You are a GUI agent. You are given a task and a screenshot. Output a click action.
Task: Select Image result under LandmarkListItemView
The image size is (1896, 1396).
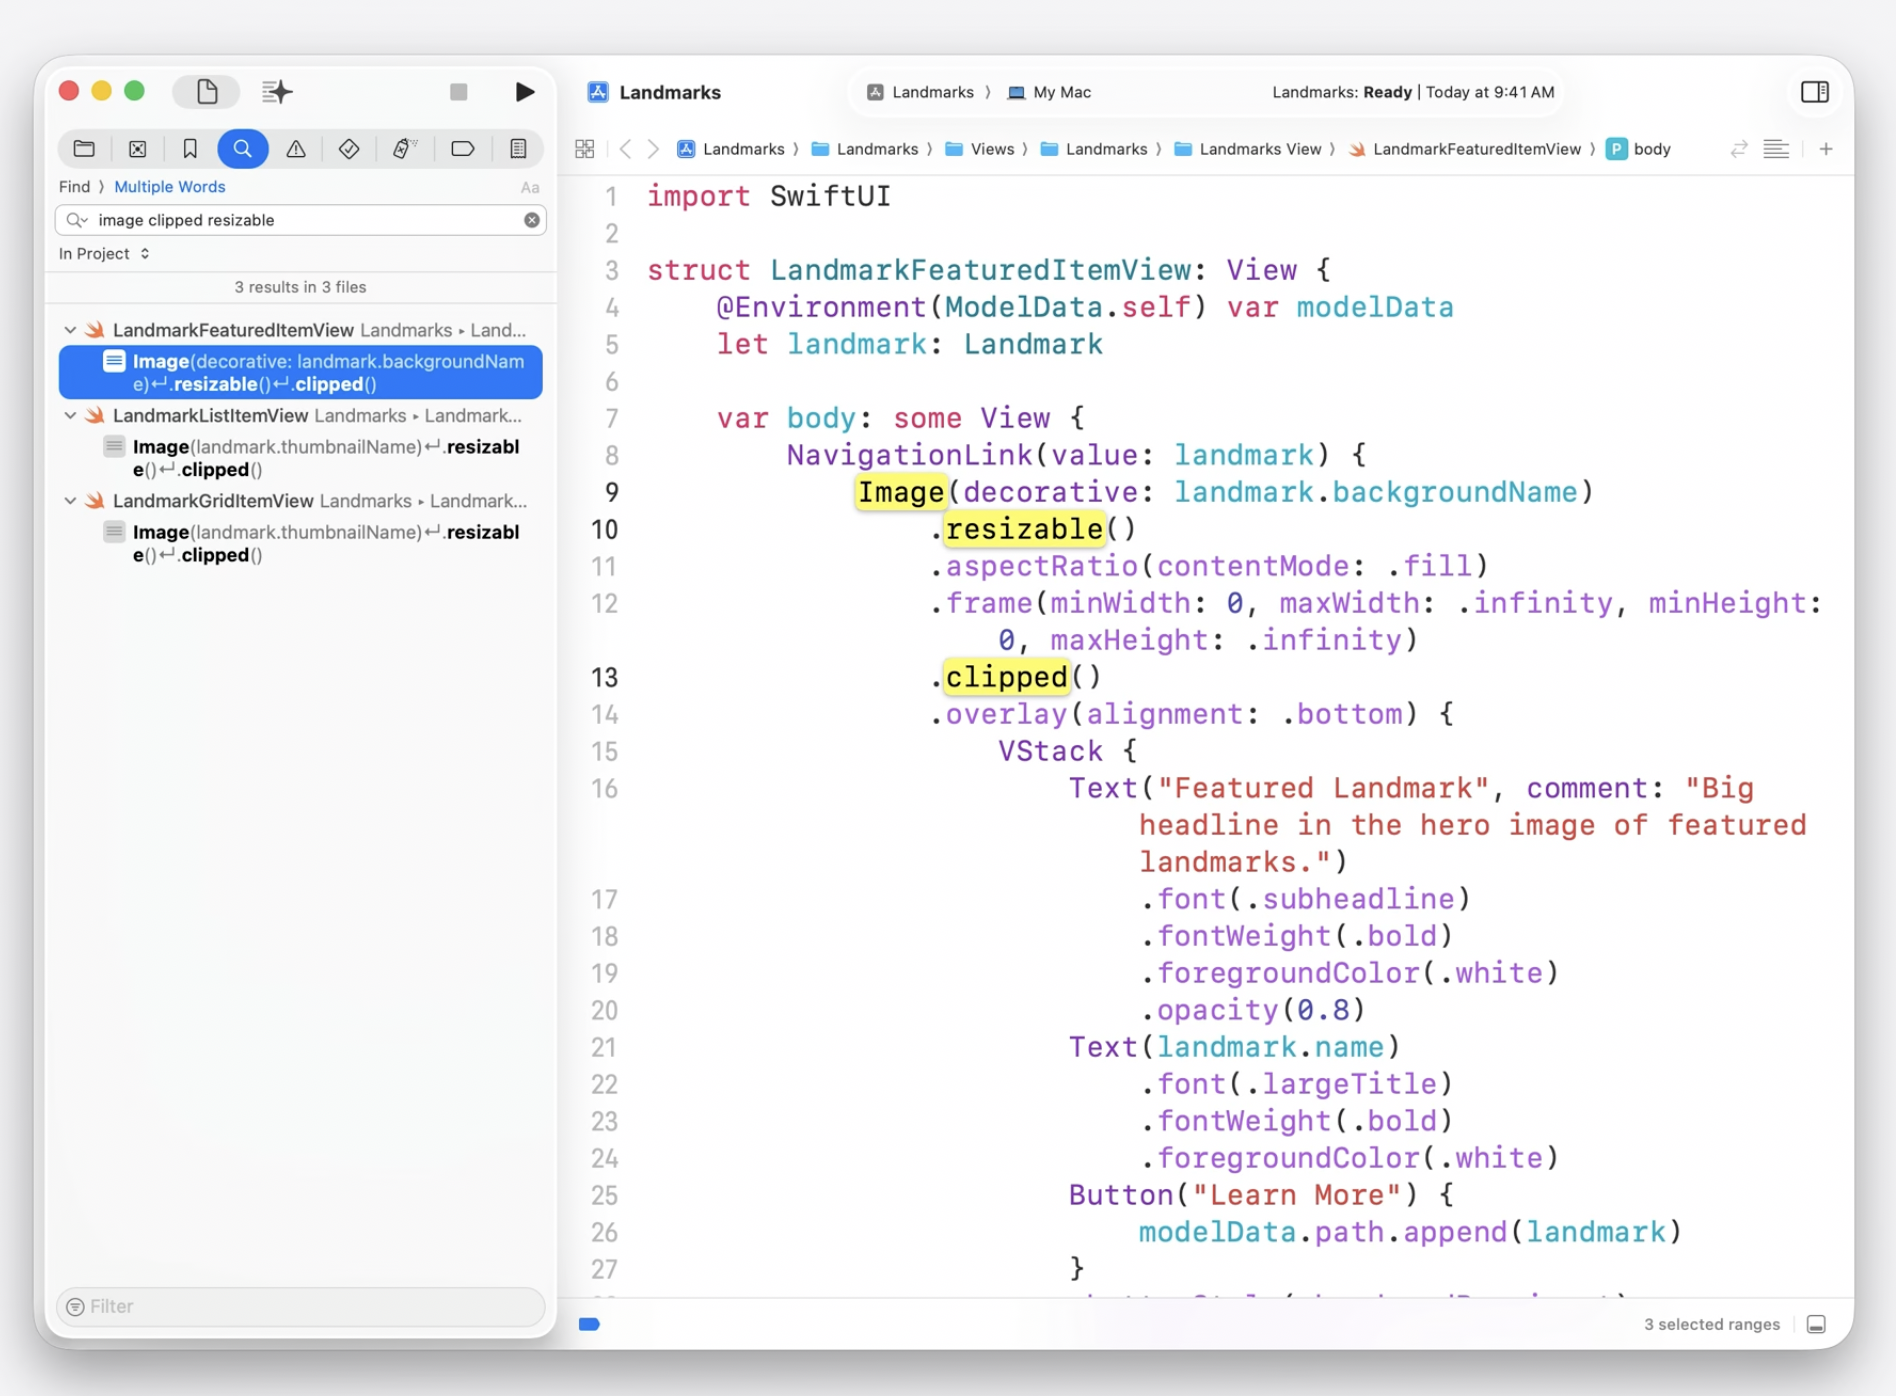coord(312,458)
